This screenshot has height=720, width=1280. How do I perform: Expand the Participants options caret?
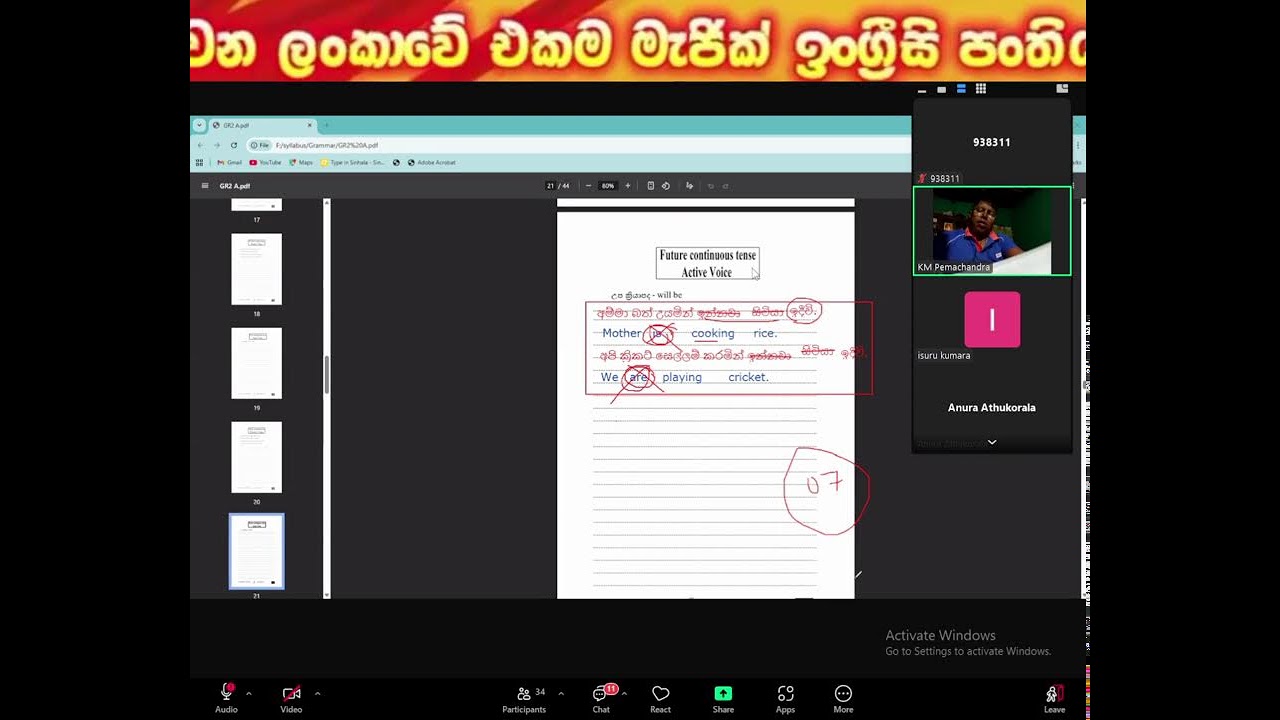[x=561, y=693]
